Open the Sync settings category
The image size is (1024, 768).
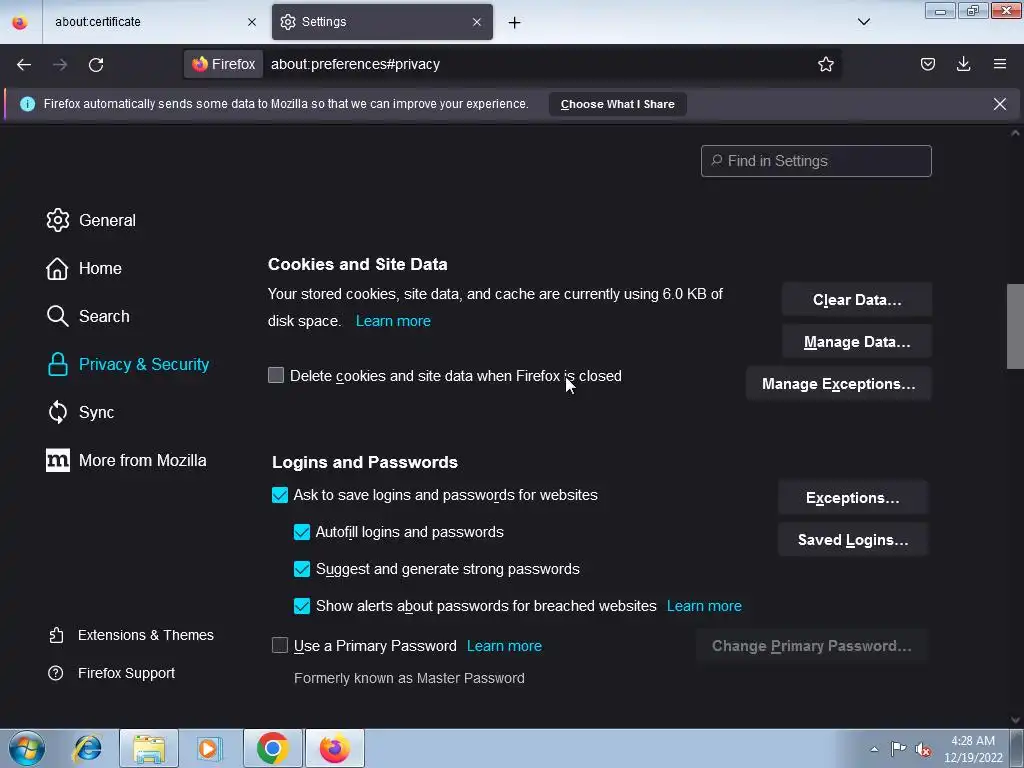(x=80, y=412)
